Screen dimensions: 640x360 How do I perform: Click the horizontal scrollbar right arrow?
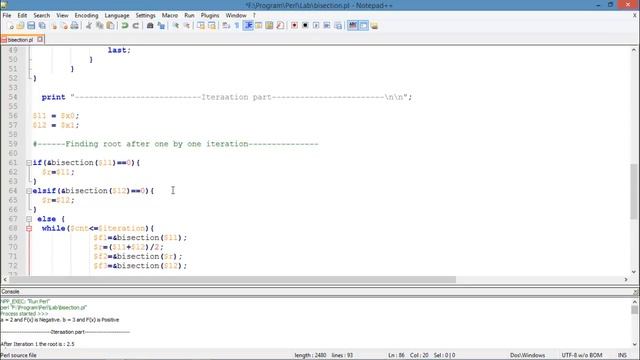pos(626,280)
